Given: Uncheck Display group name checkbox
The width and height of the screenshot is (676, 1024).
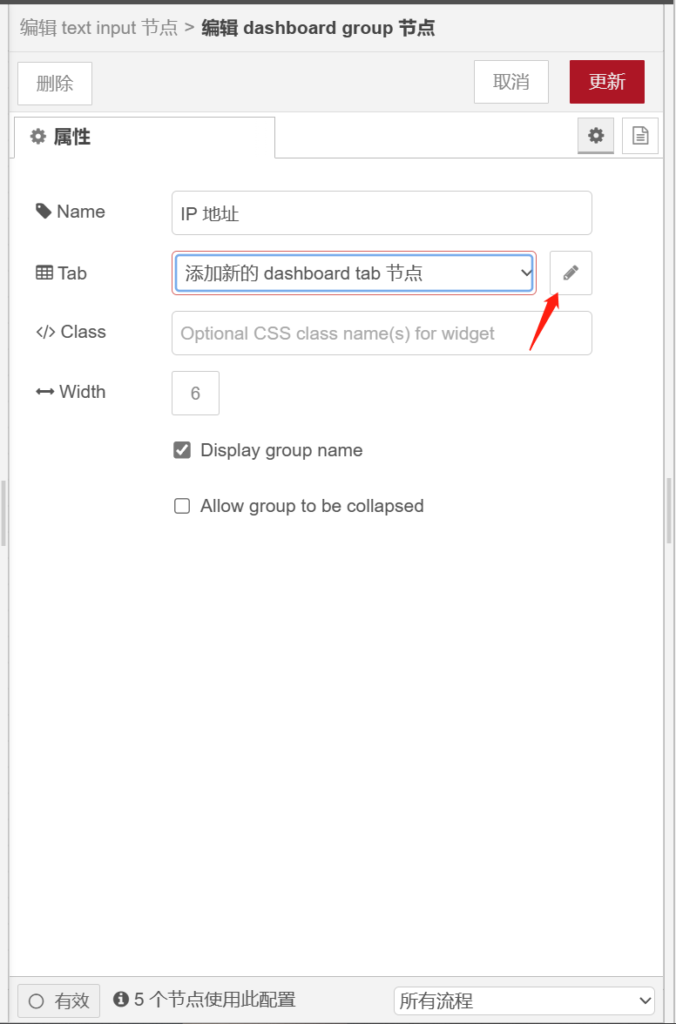Looking at the screenshot, I should [182, 451].
